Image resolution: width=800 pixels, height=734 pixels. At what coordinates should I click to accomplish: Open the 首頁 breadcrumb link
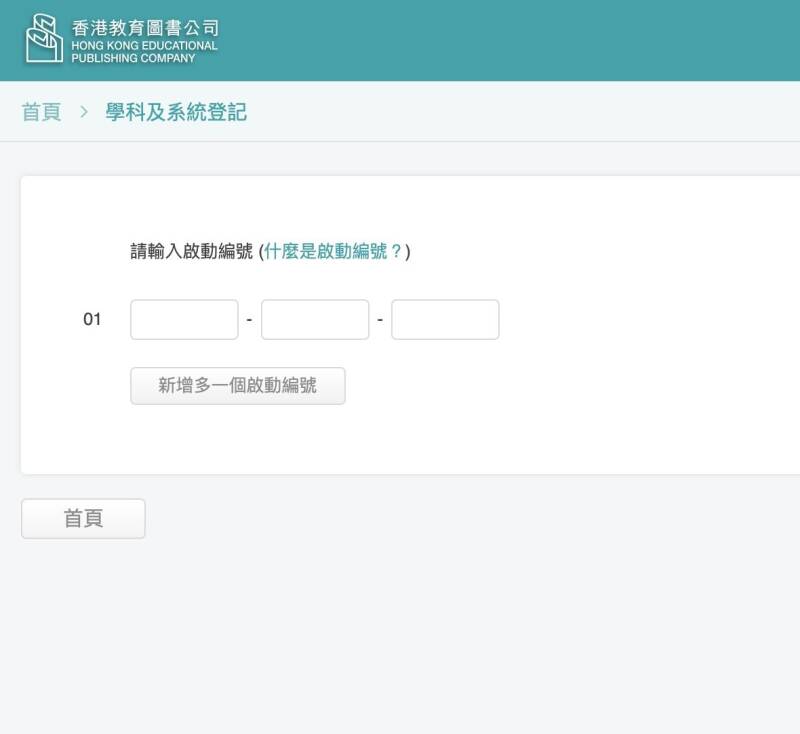click(x=41, y=112)
